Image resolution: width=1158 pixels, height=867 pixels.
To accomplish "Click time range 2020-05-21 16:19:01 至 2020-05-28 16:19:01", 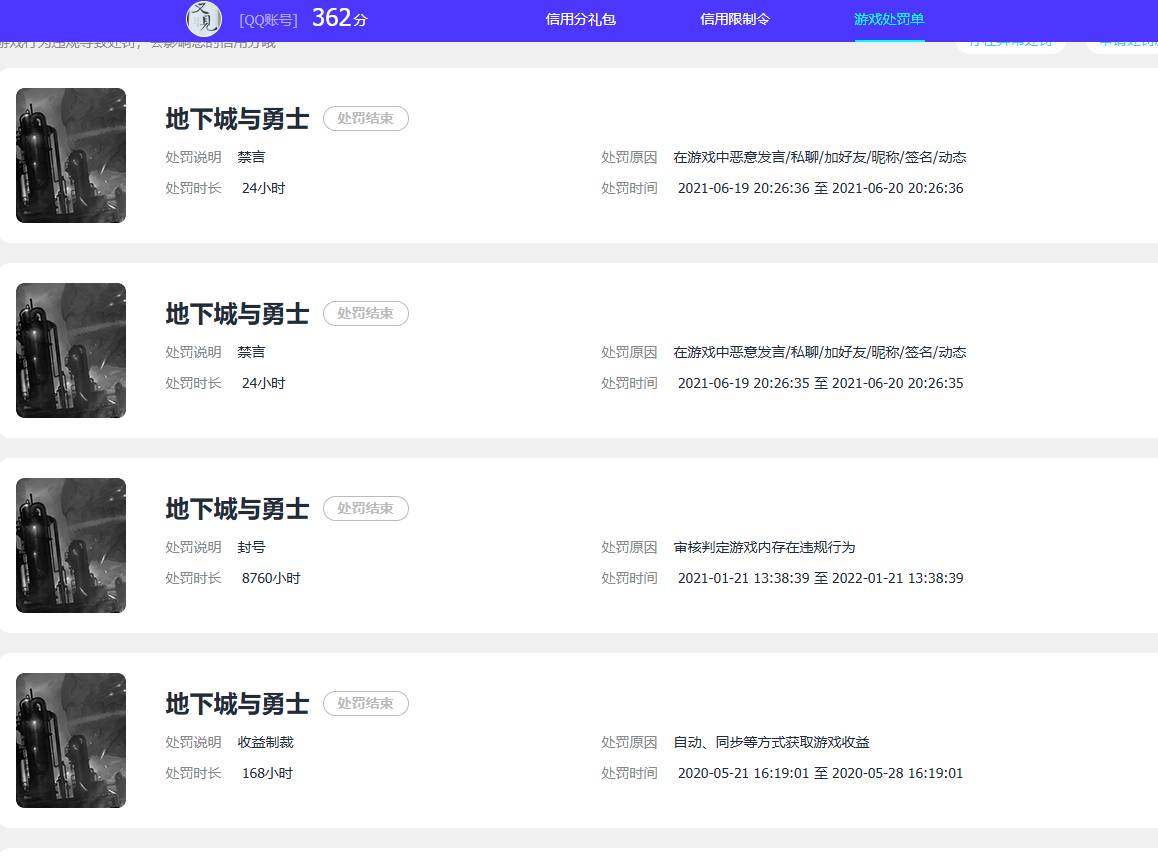I will (820, 773).
